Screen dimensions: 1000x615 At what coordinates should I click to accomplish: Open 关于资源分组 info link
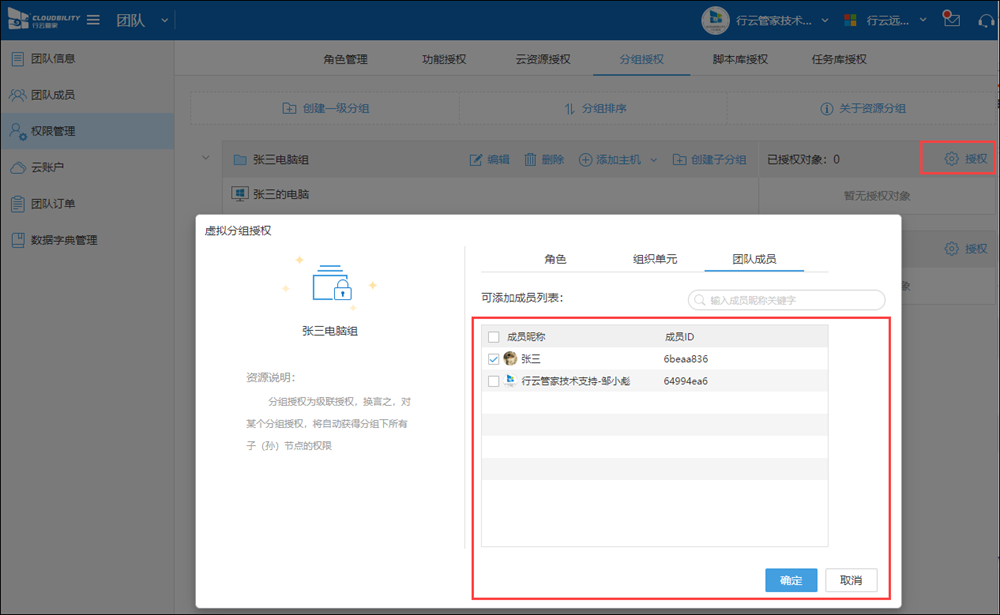coord(863,108)
